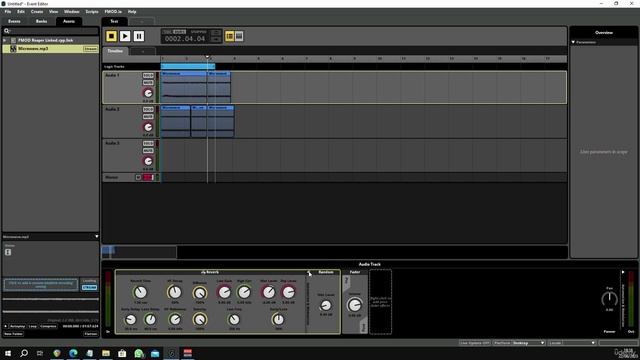Toggle Compress in asset preview
Image resolution: width=640 pixels, height=360 pixels.
point(48,326)
